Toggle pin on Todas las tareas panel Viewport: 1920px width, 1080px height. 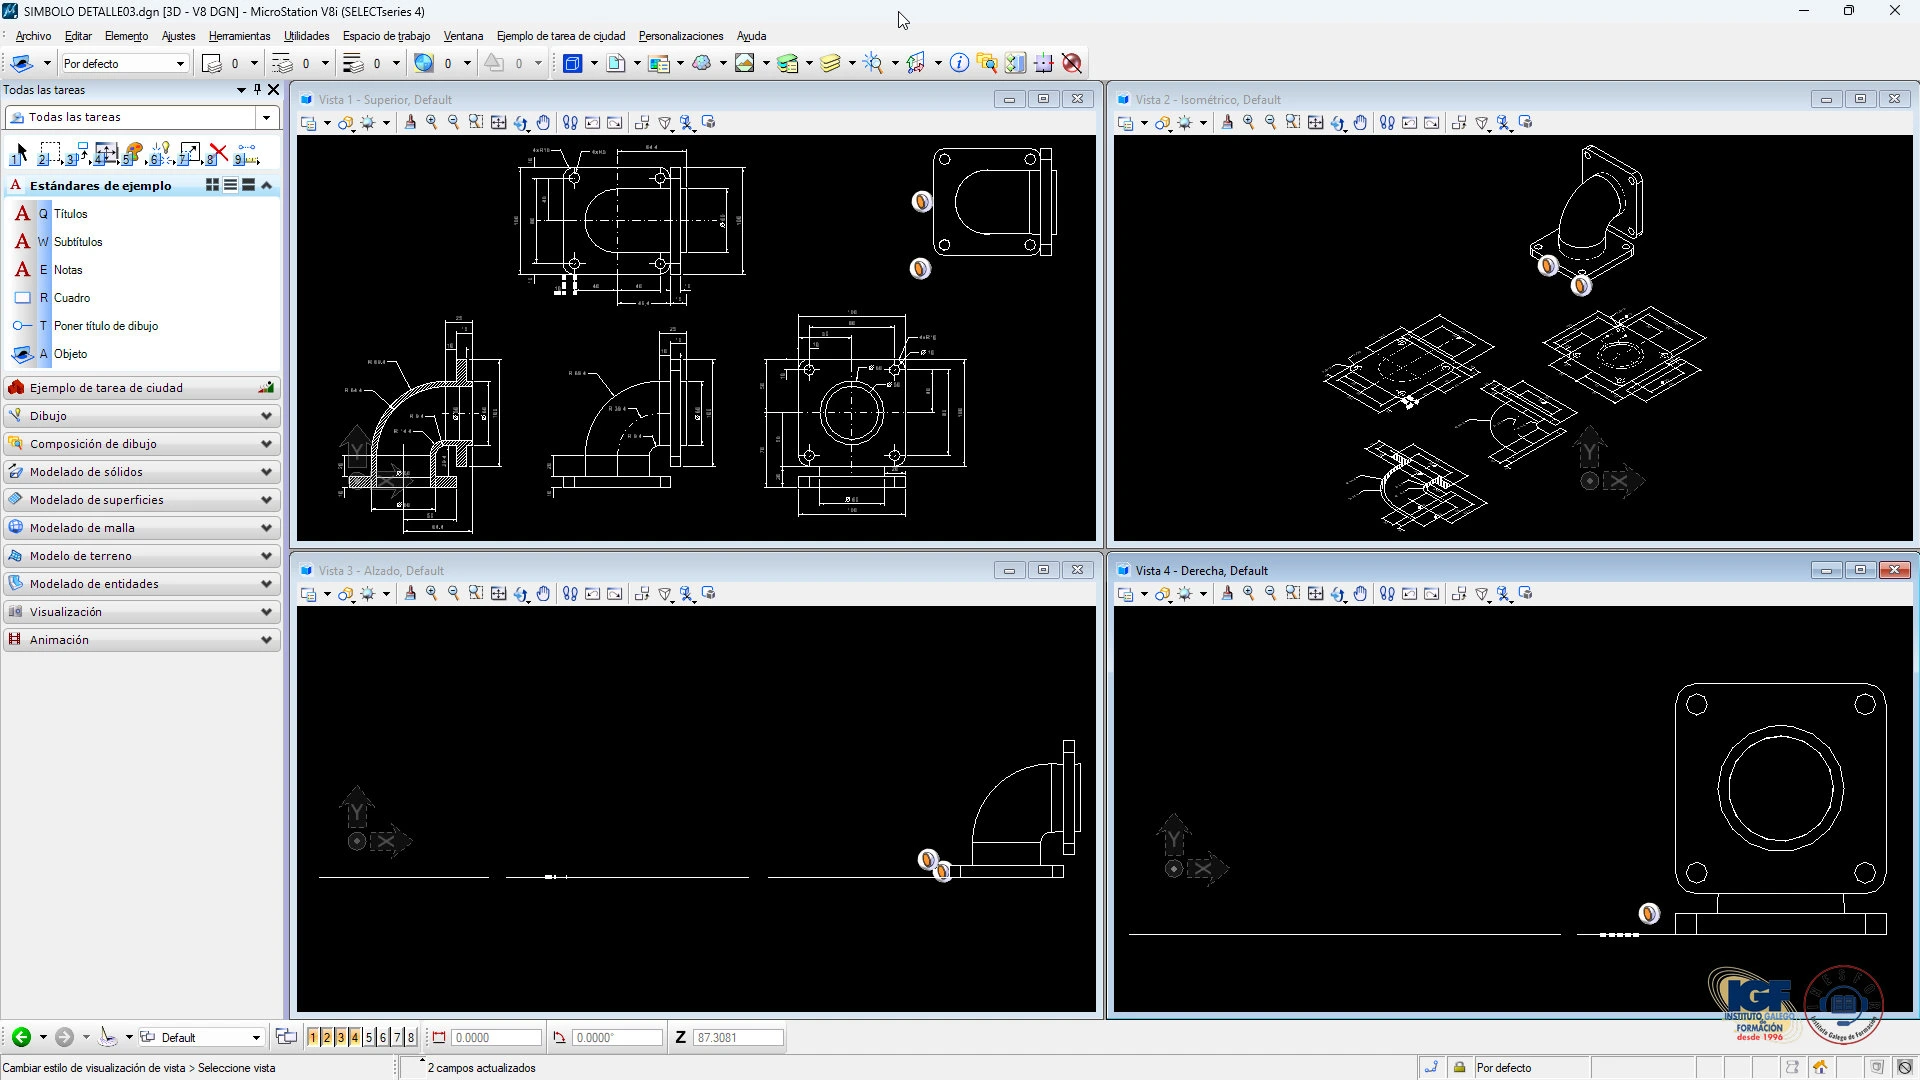[257, 89]
